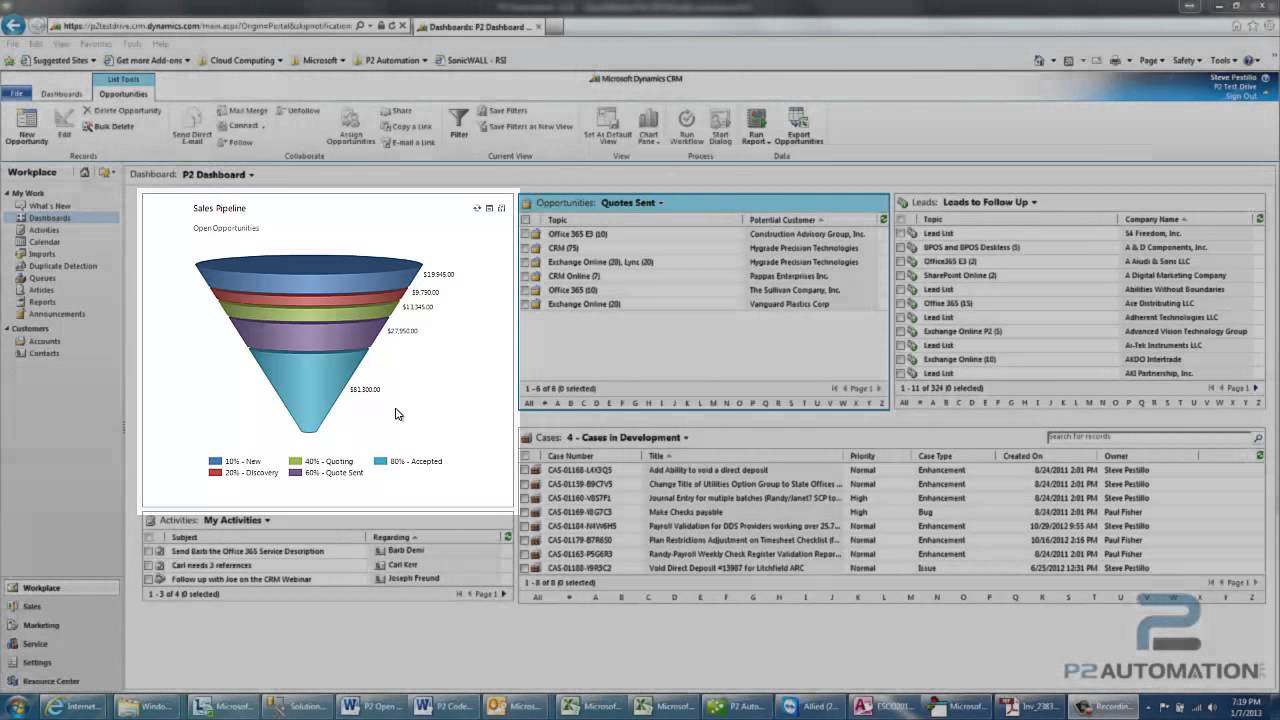Click the Unfollow ribbon button
This screenshot has width=1280, height=720.
click(298, 111)
